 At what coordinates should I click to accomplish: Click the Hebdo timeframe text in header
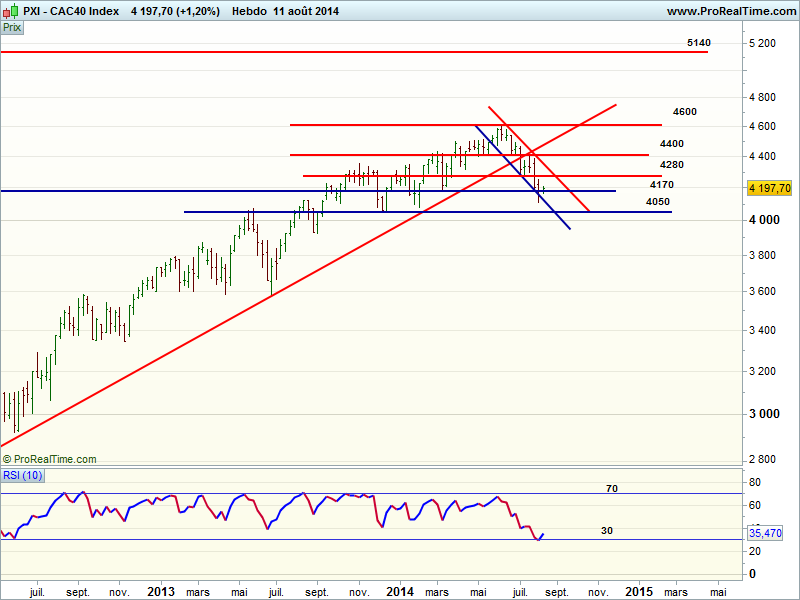click(x=248, y=11)
